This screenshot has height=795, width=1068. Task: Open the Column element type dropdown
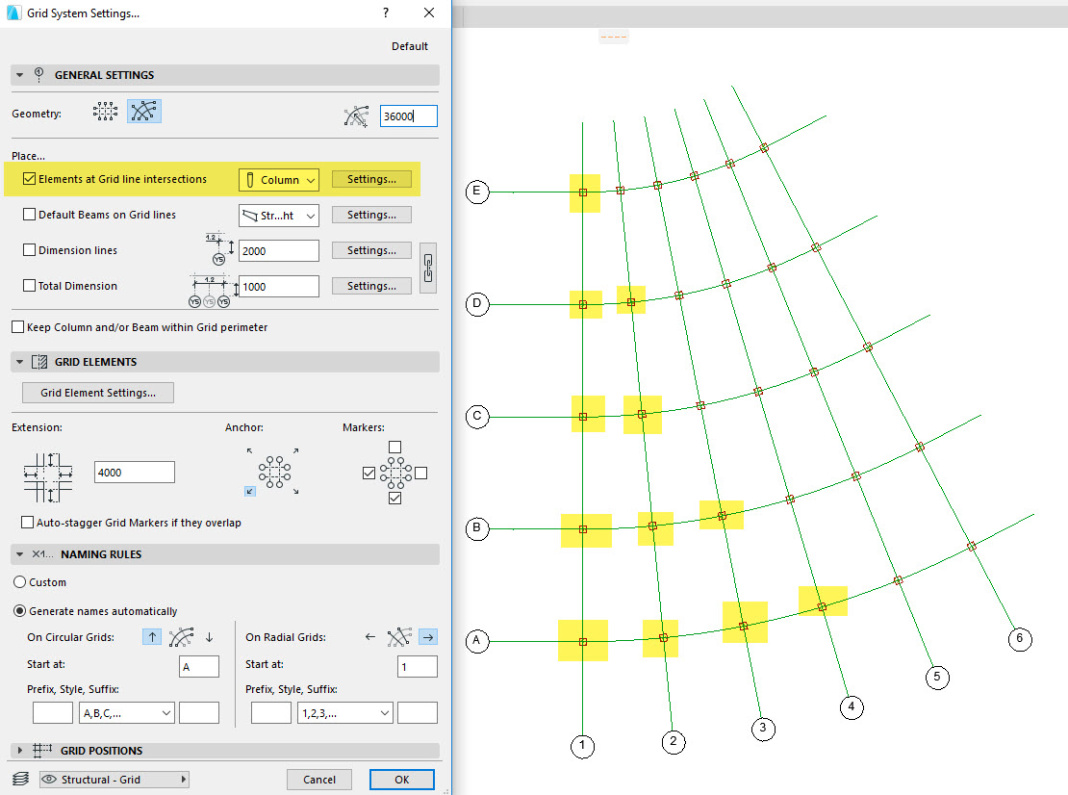pos(279,178)
